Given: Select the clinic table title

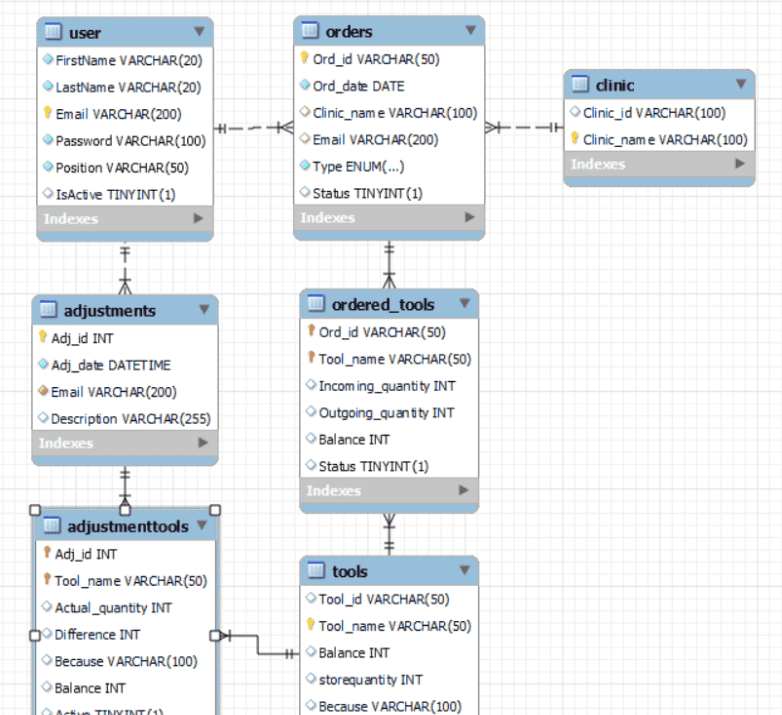Looking at the screenshot, I should point(615,85).
